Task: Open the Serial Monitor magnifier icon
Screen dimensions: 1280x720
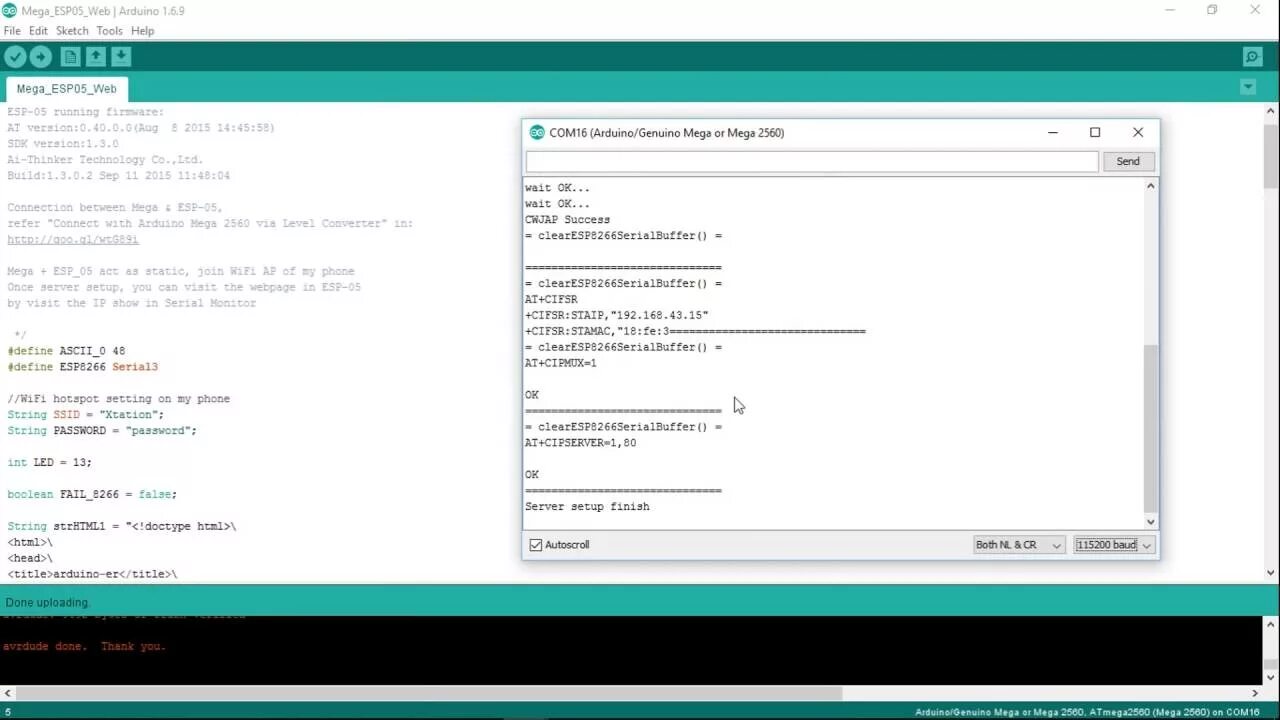Action: point(1251,57)
